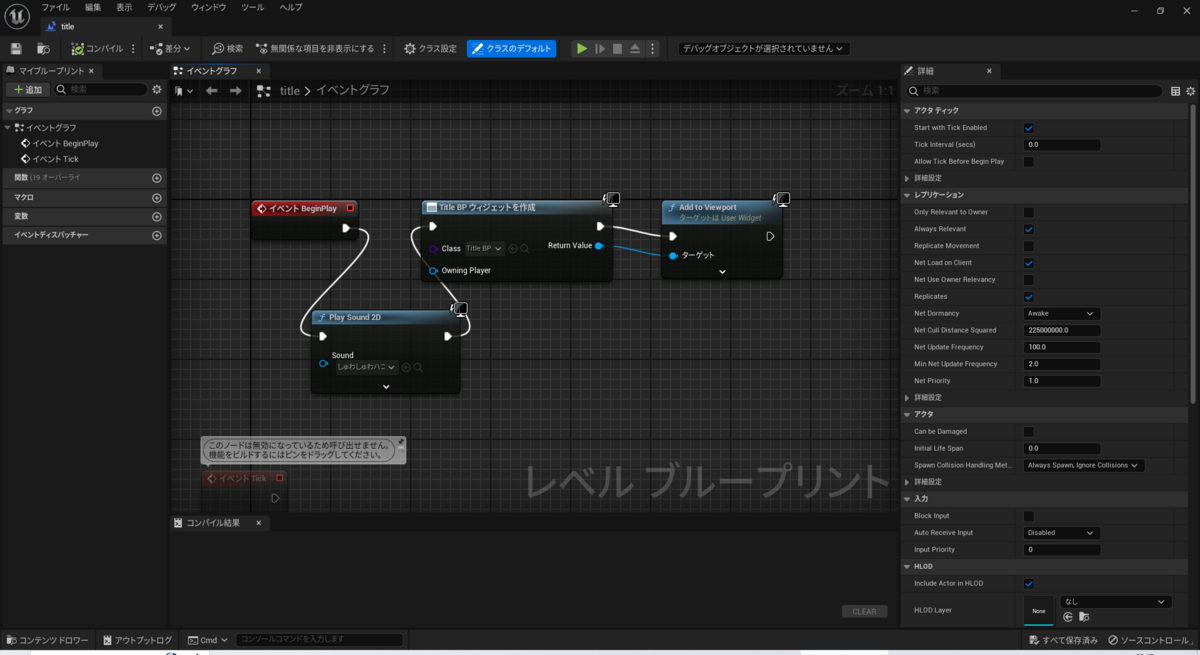This screenshot has height=655, width=1200.
Task: Open My Blueprint settings gear icon
Action: tap(157, 89)
